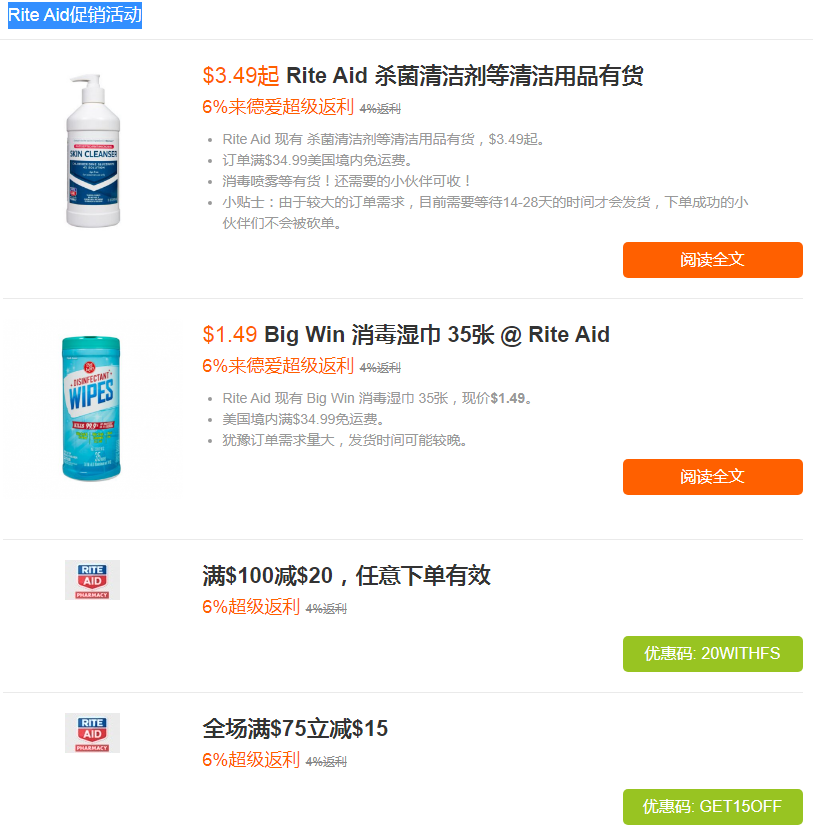Click the 阅读全文 button for the cleaning supplies deal
The image size is (813, 830).
(x=712, y=259)
